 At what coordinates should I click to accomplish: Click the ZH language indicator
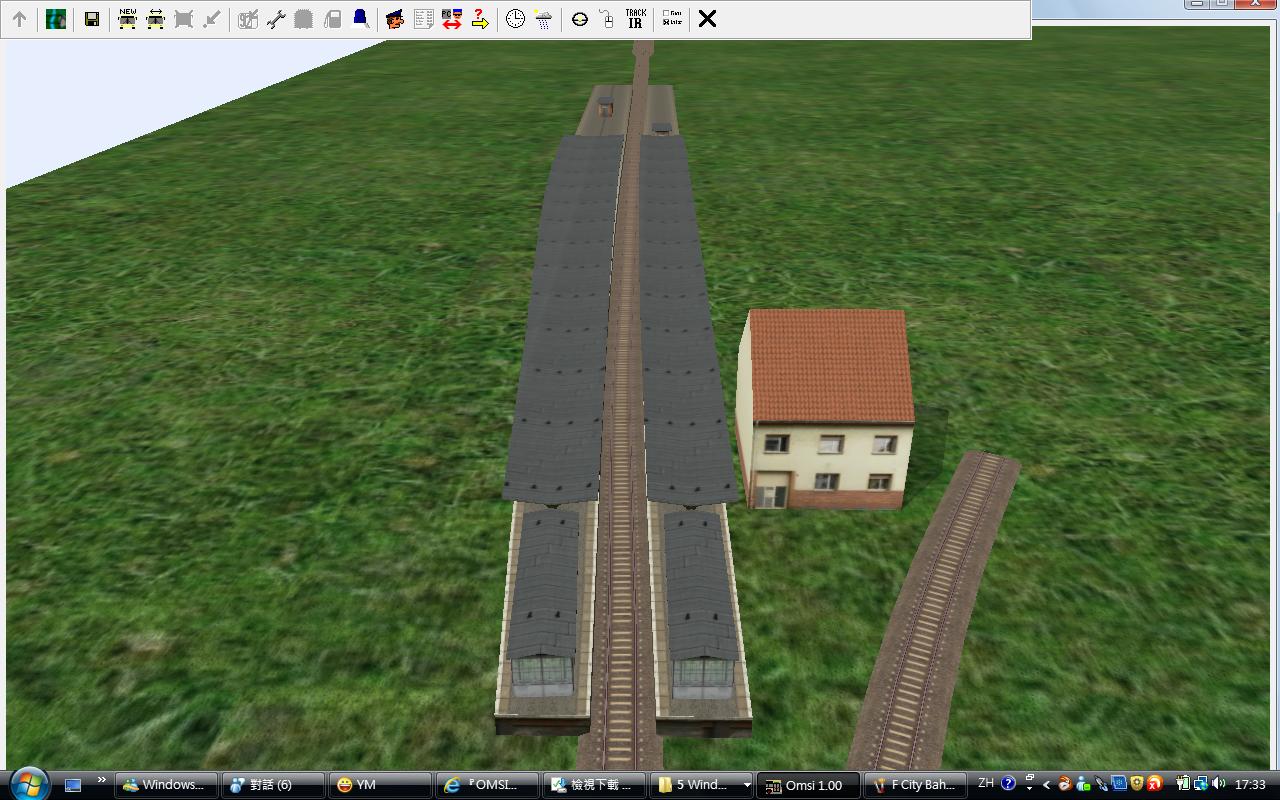[x=986, y=783]
